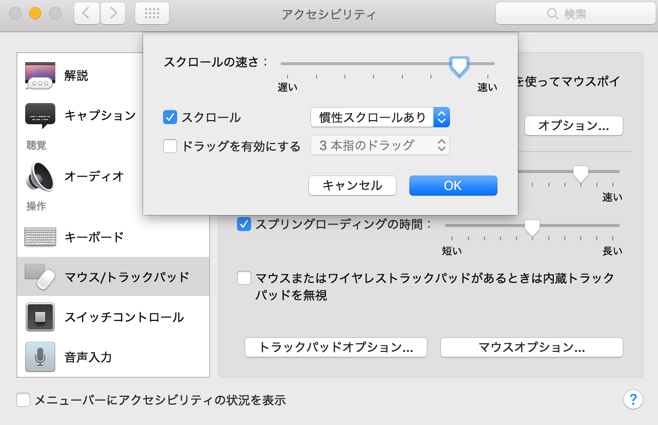The width and height of the screenshot is (658, 425).
Task: Click the スイッチコントロール icon
Action: pos(40,317)
